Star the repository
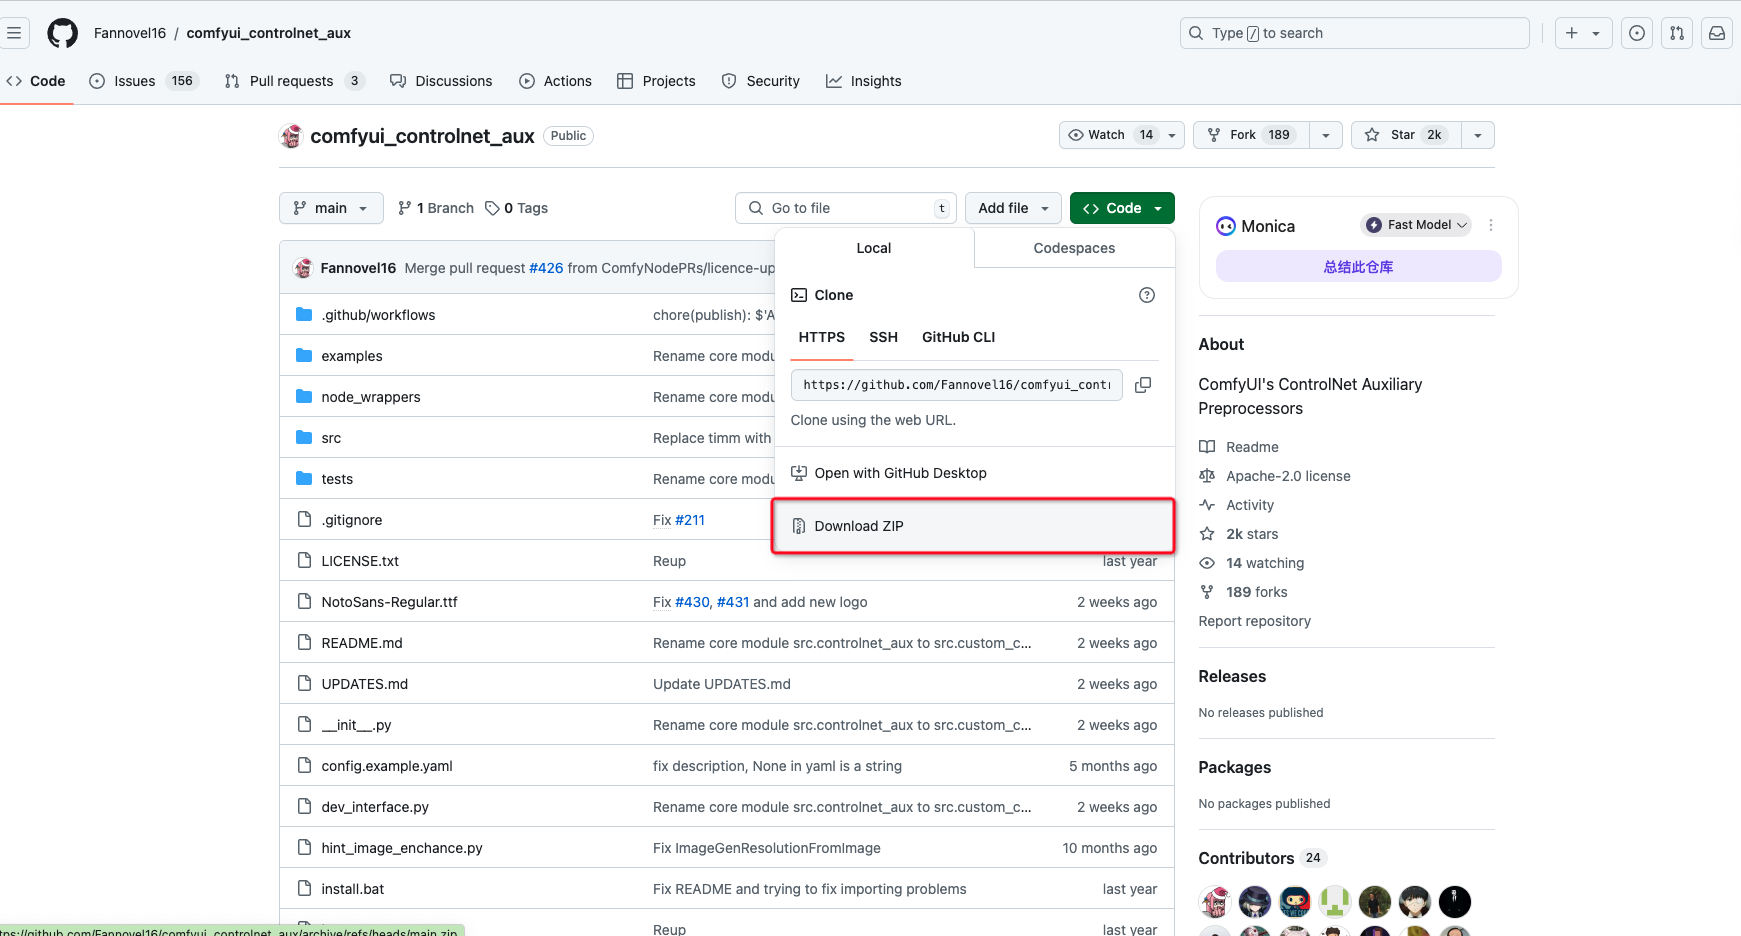1741x936 pixels. pyautogui.click(x=1406, y=135)
